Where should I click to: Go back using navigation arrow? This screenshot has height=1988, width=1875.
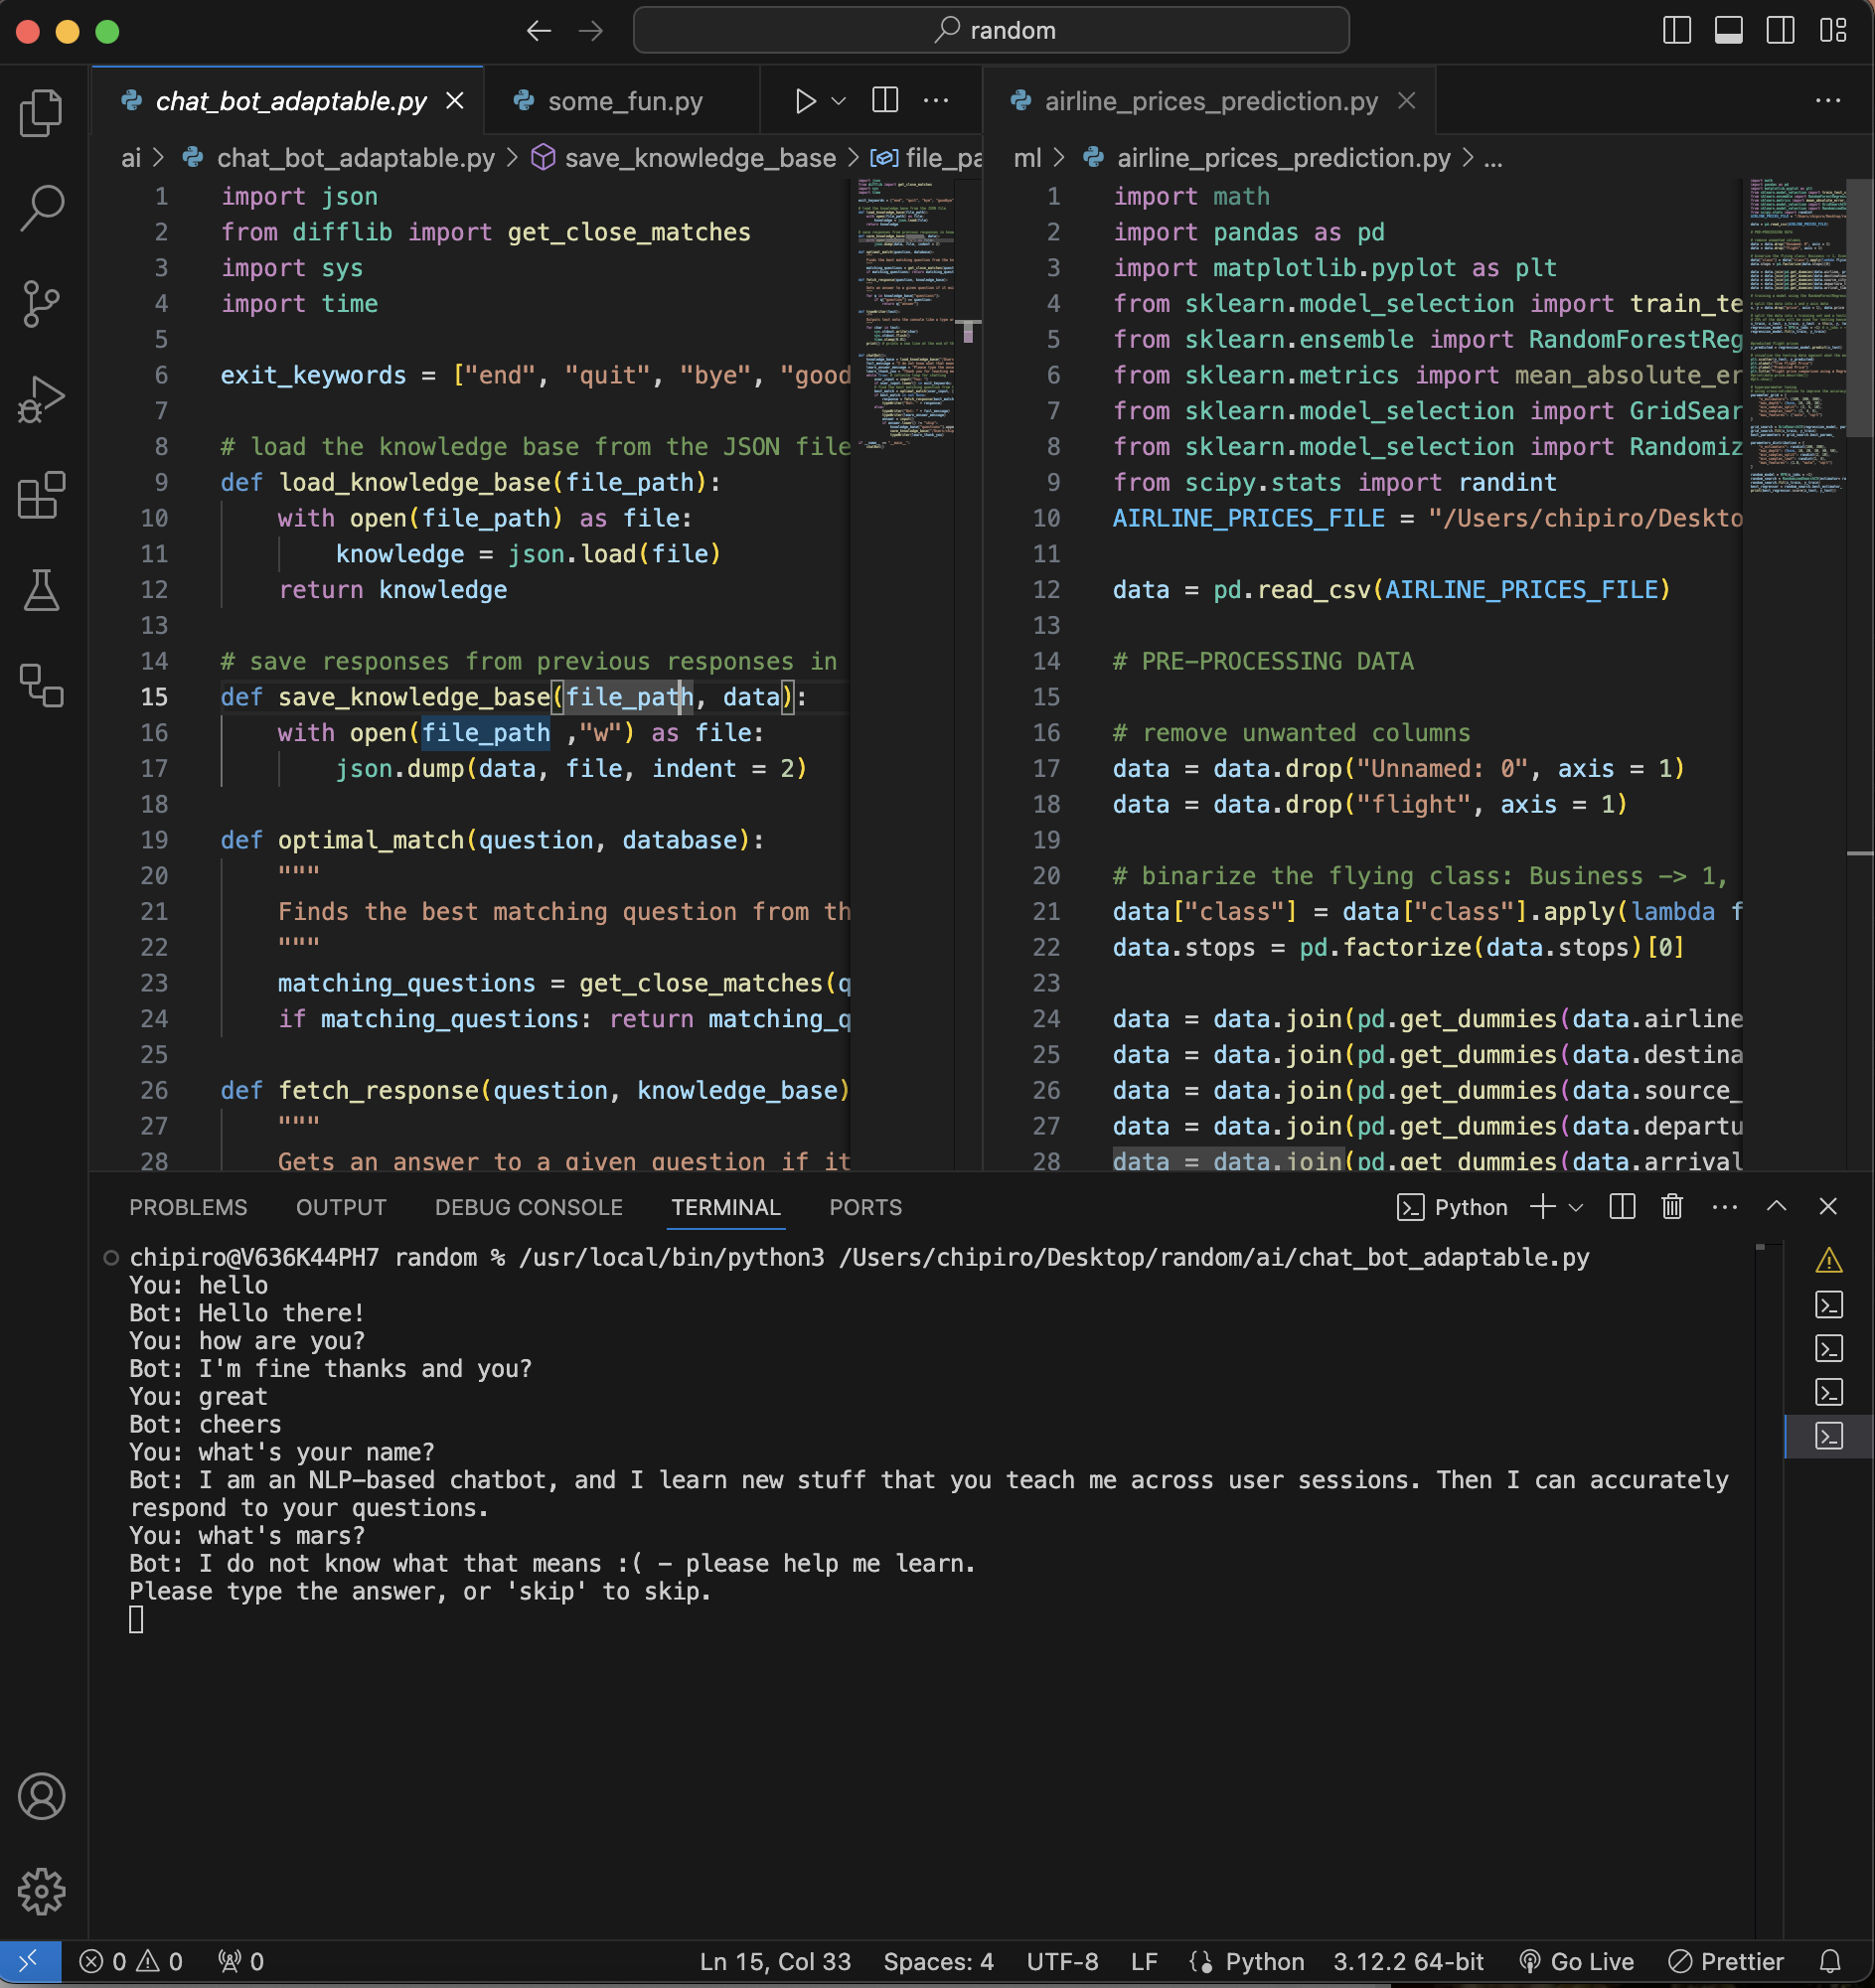click(539, 31)
